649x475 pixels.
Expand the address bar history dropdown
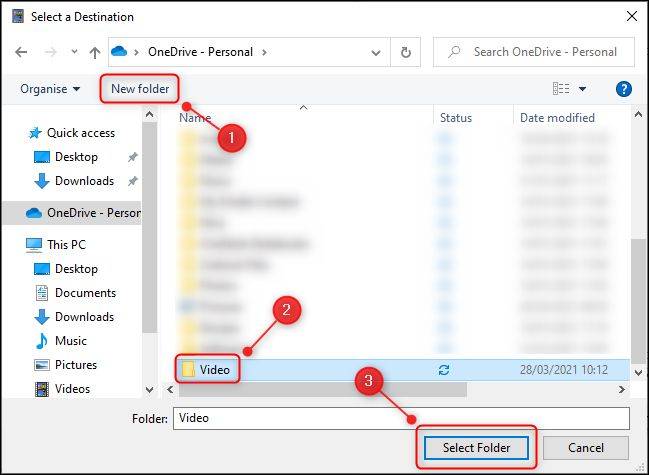tap(376, 53)
